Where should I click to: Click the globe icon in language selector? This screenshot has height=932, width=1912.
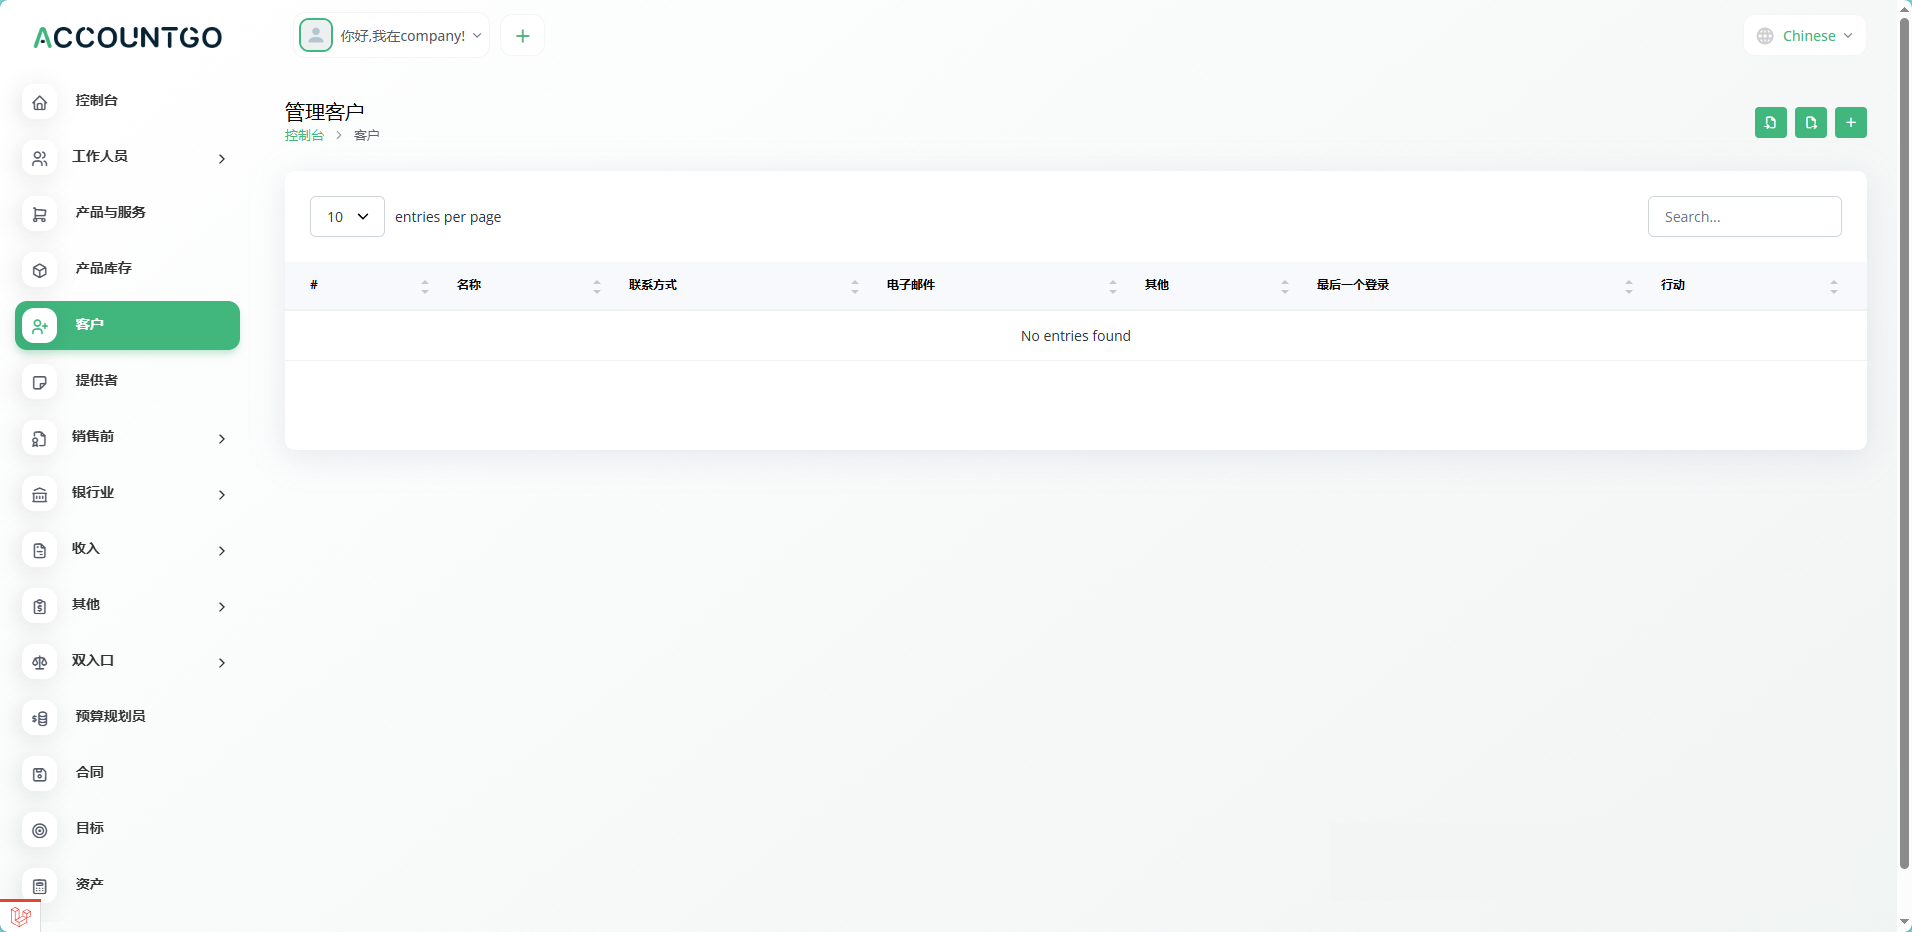[1765, 36]
